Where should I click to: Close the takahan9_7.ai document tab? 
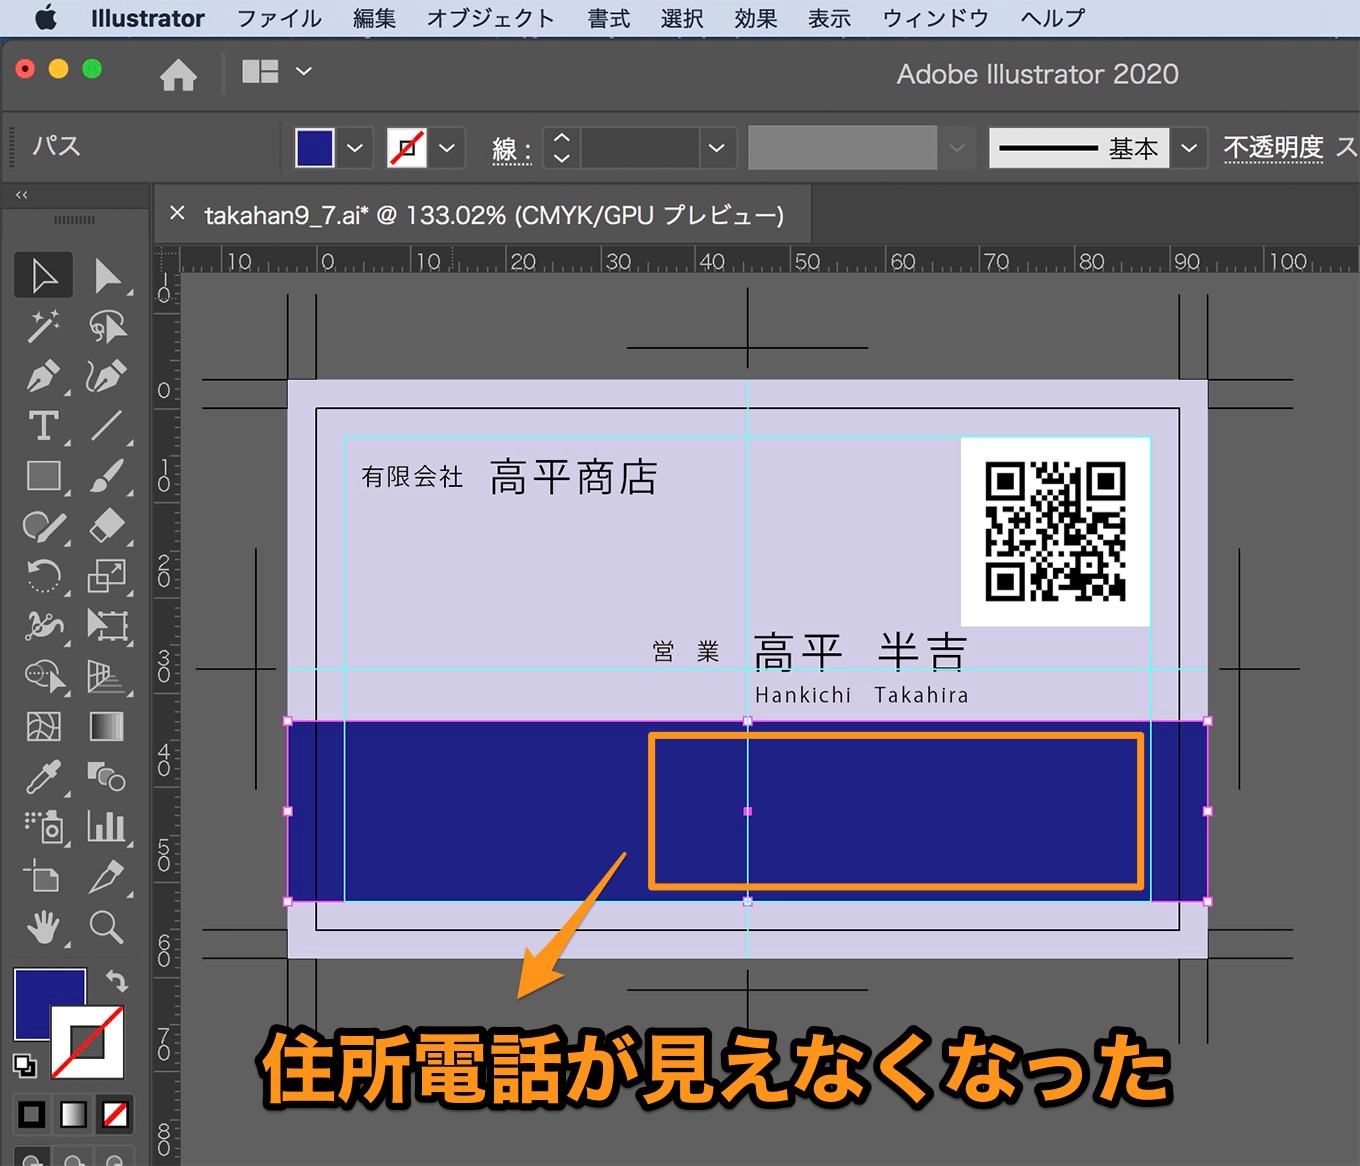point(177,213)
